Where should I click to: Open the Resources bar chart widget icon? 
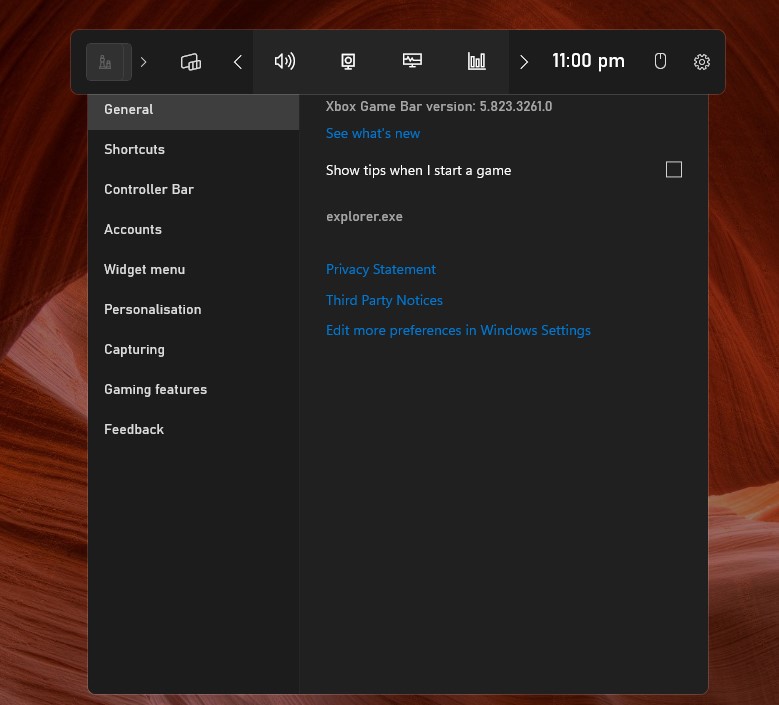476,62
